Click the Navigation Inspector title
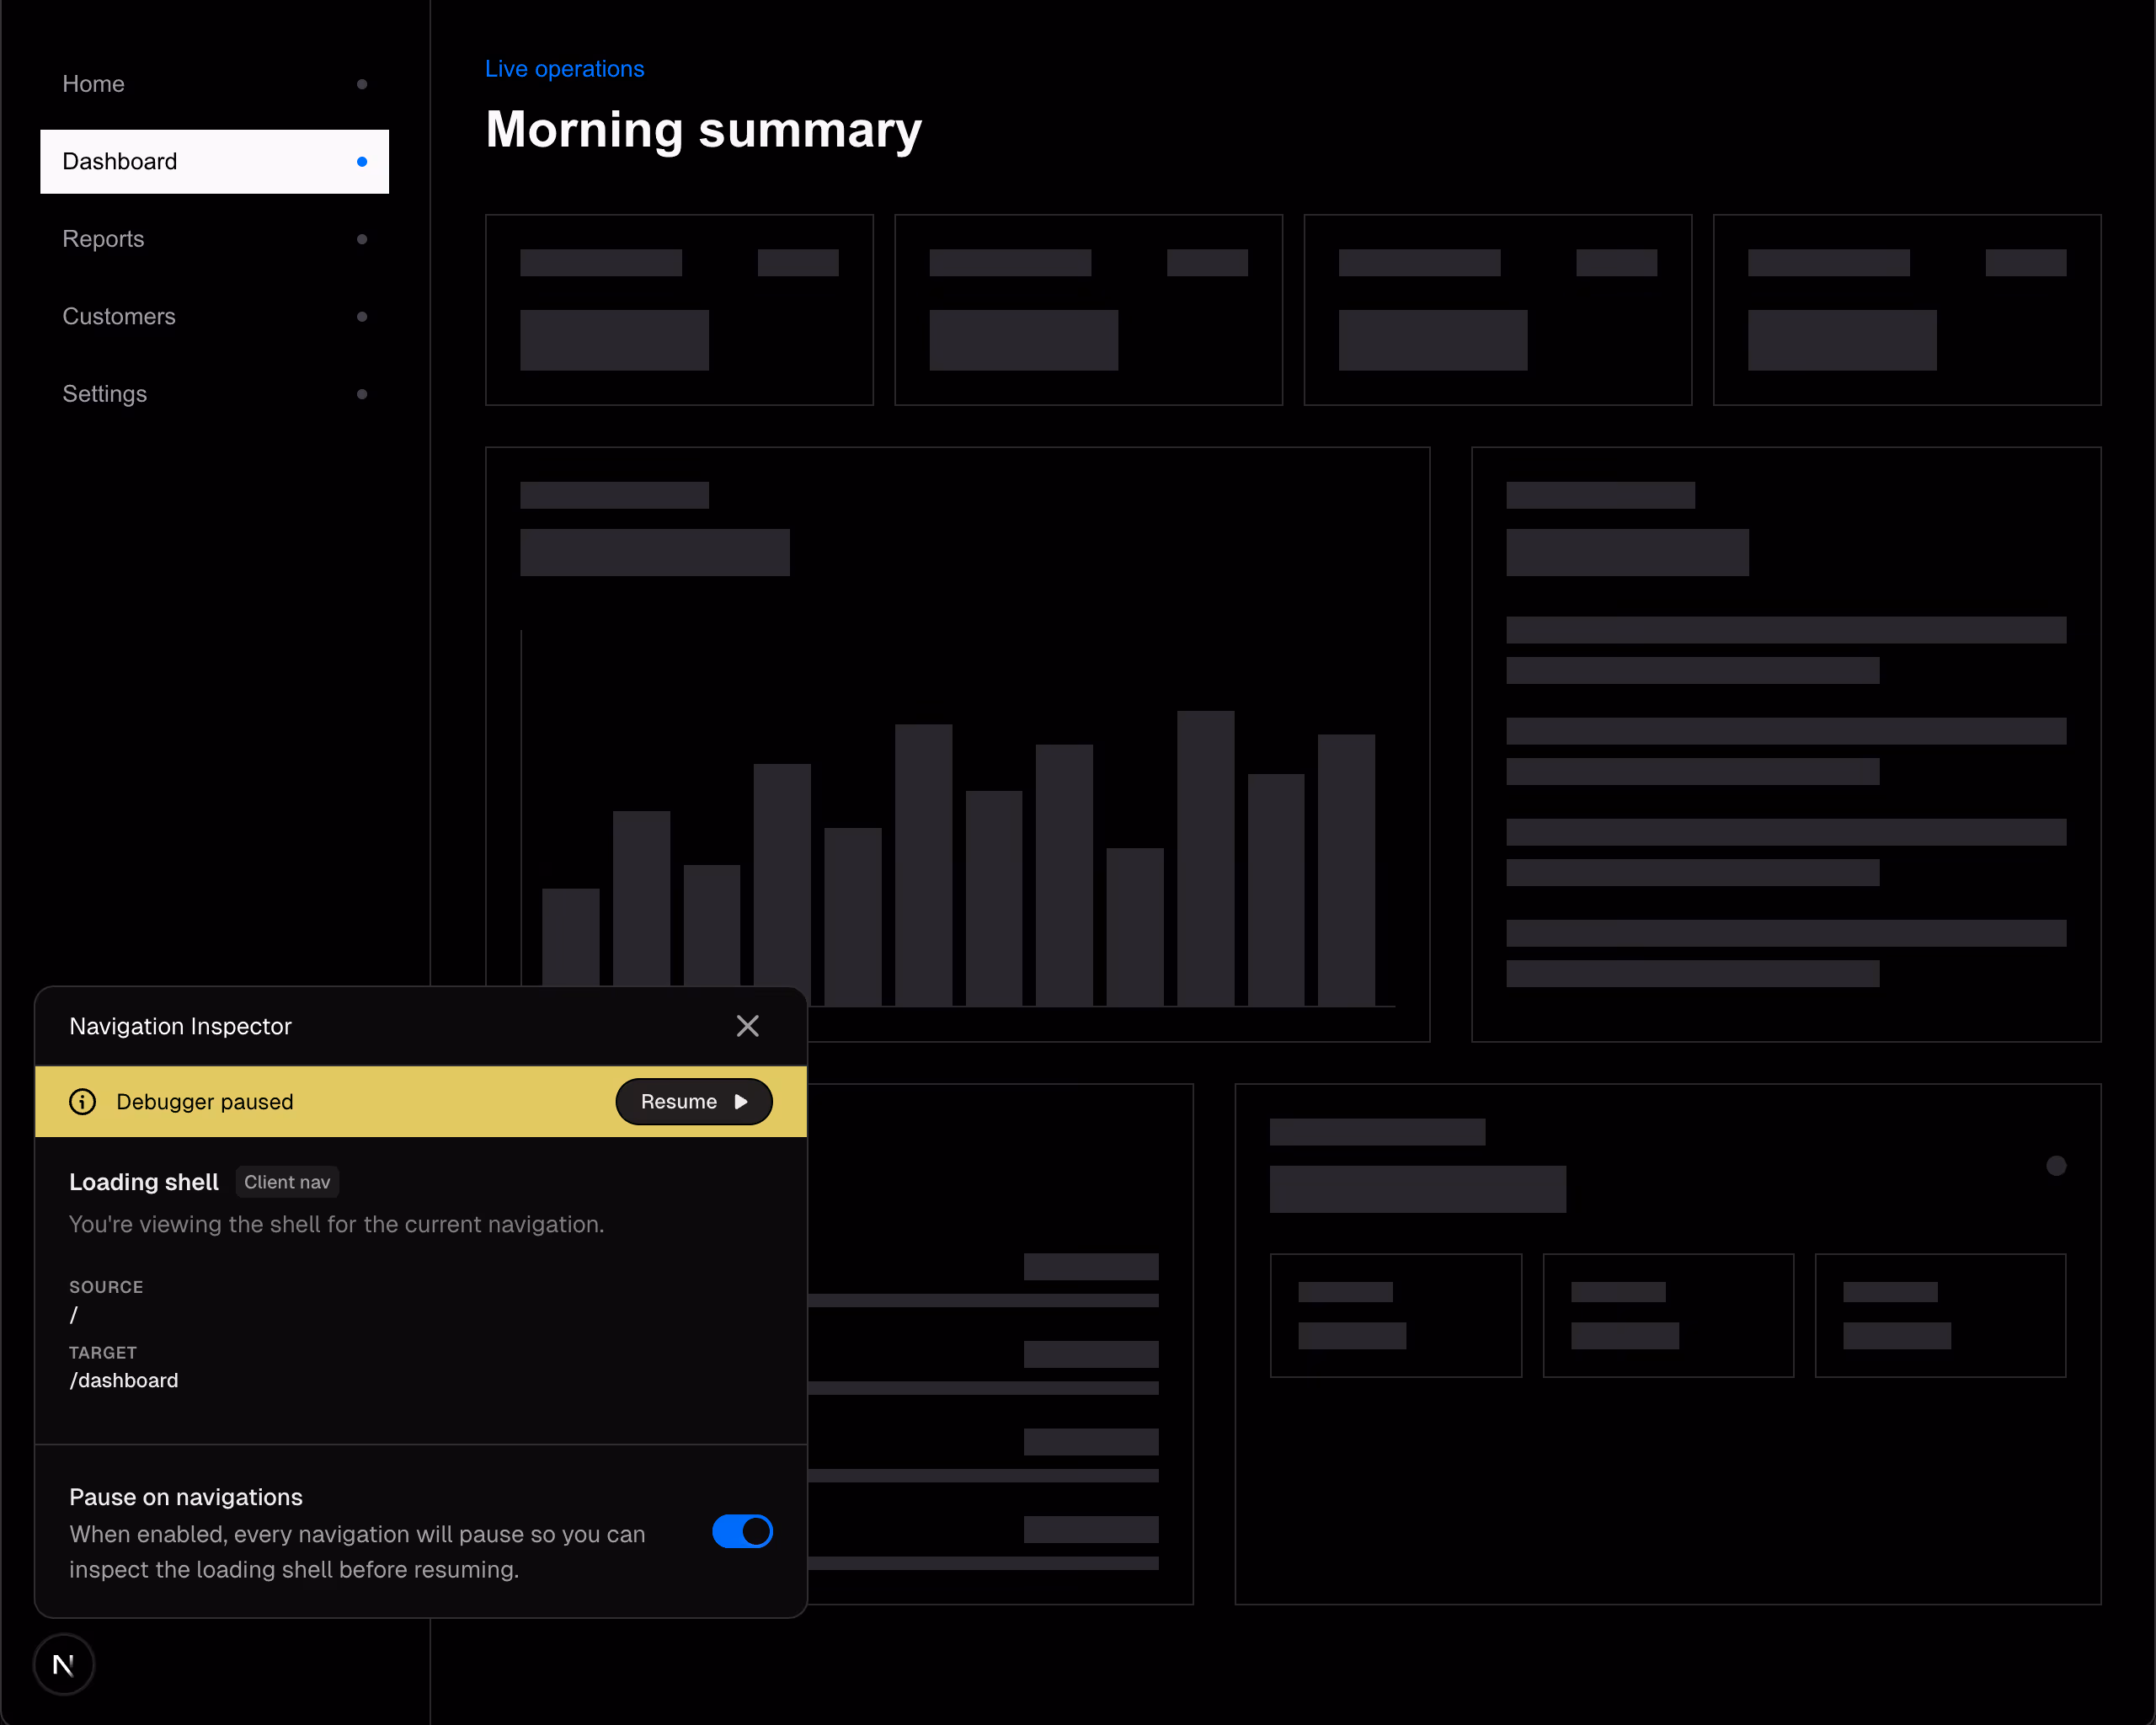Viewport: 2156px width, 1725px height. (x=180, y=1026)
